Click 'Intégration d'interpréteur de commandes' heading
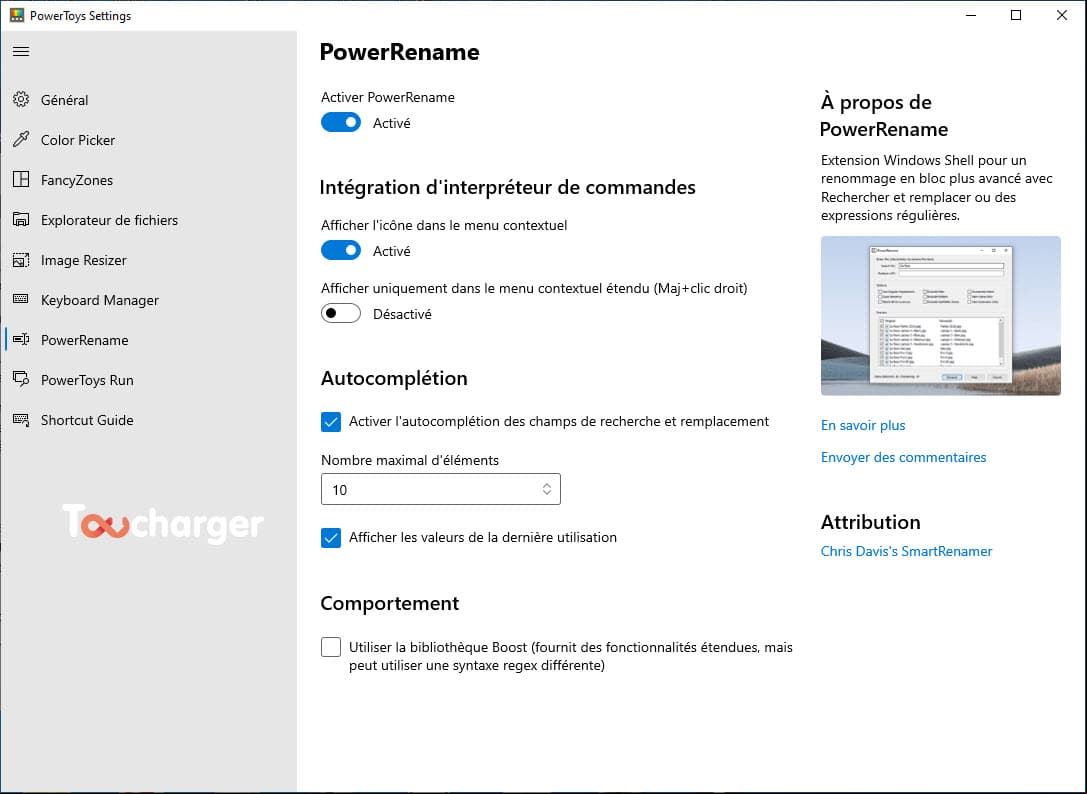 pos(507,188)
